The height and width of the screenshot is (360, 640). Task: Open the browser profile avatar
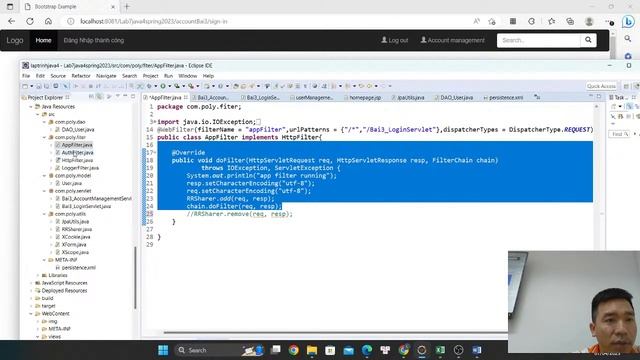(589, 21)
